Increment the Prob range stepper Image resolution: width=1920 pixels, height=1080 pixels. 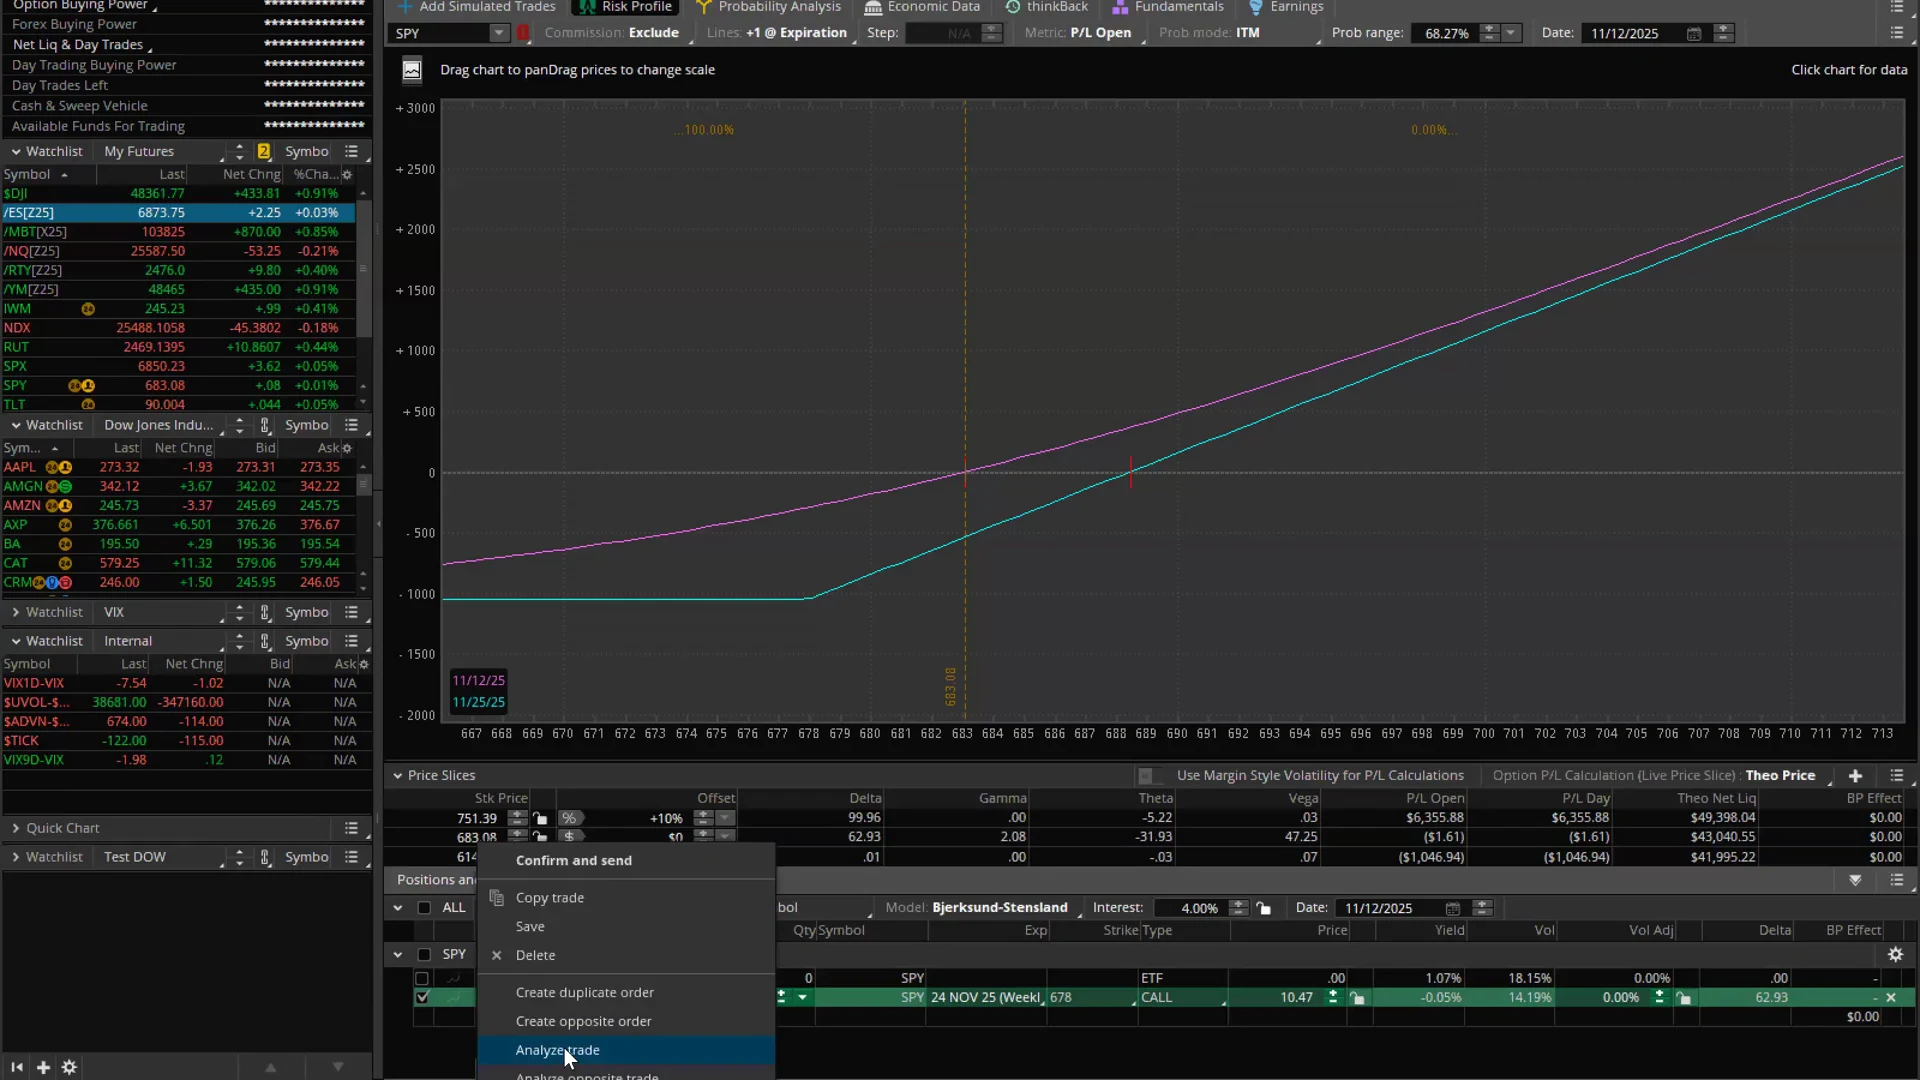coord(1489,29)
